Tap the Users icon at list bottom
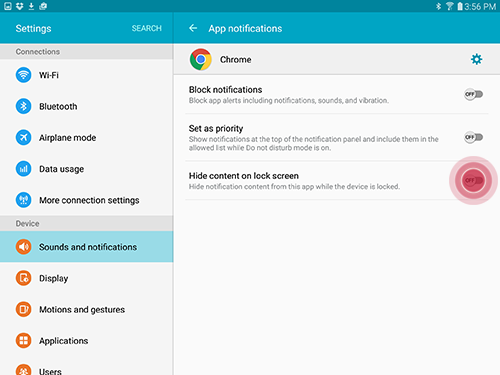The height and width of the screenshot is (375, 500). 23,369
